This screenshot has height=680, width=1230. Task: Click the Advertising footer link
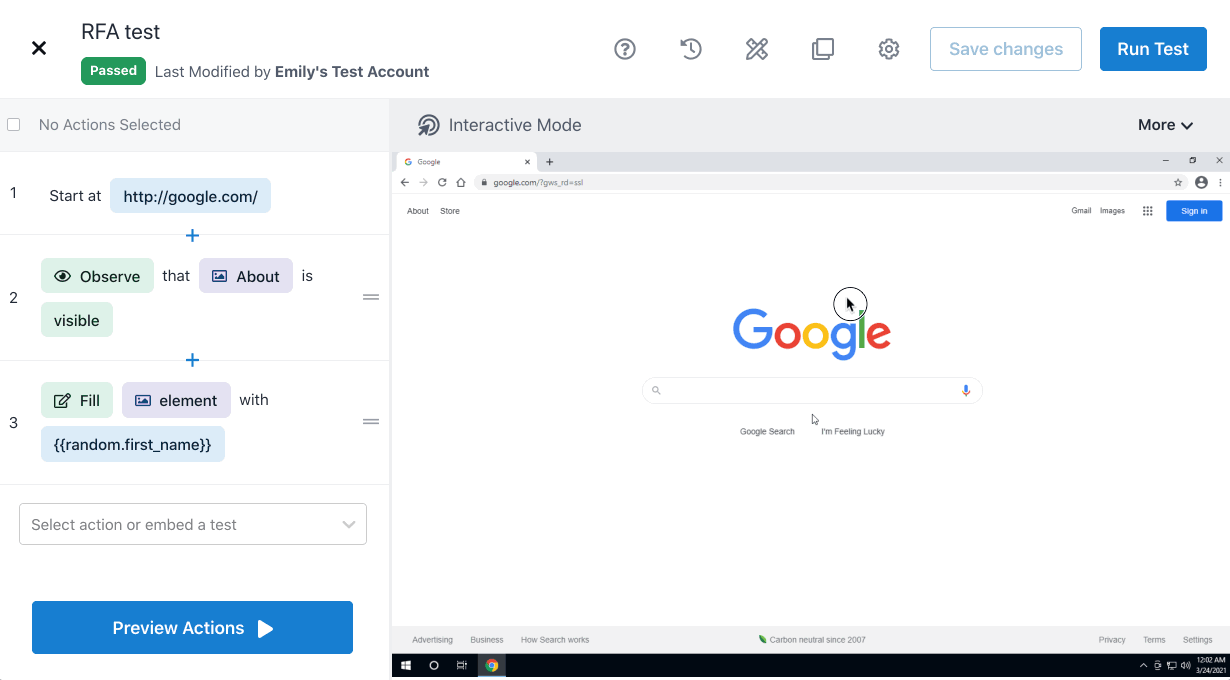(x=432, y=640)
